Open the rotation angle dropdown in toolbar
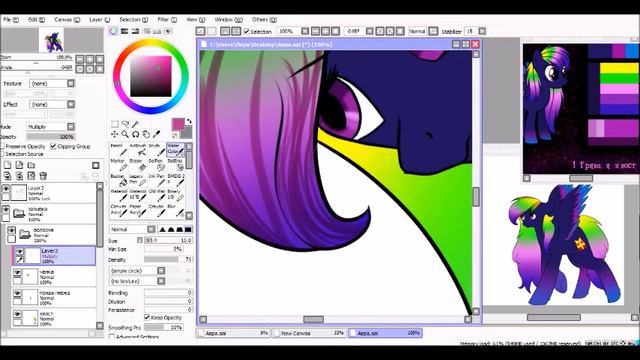 coord(369,31)
